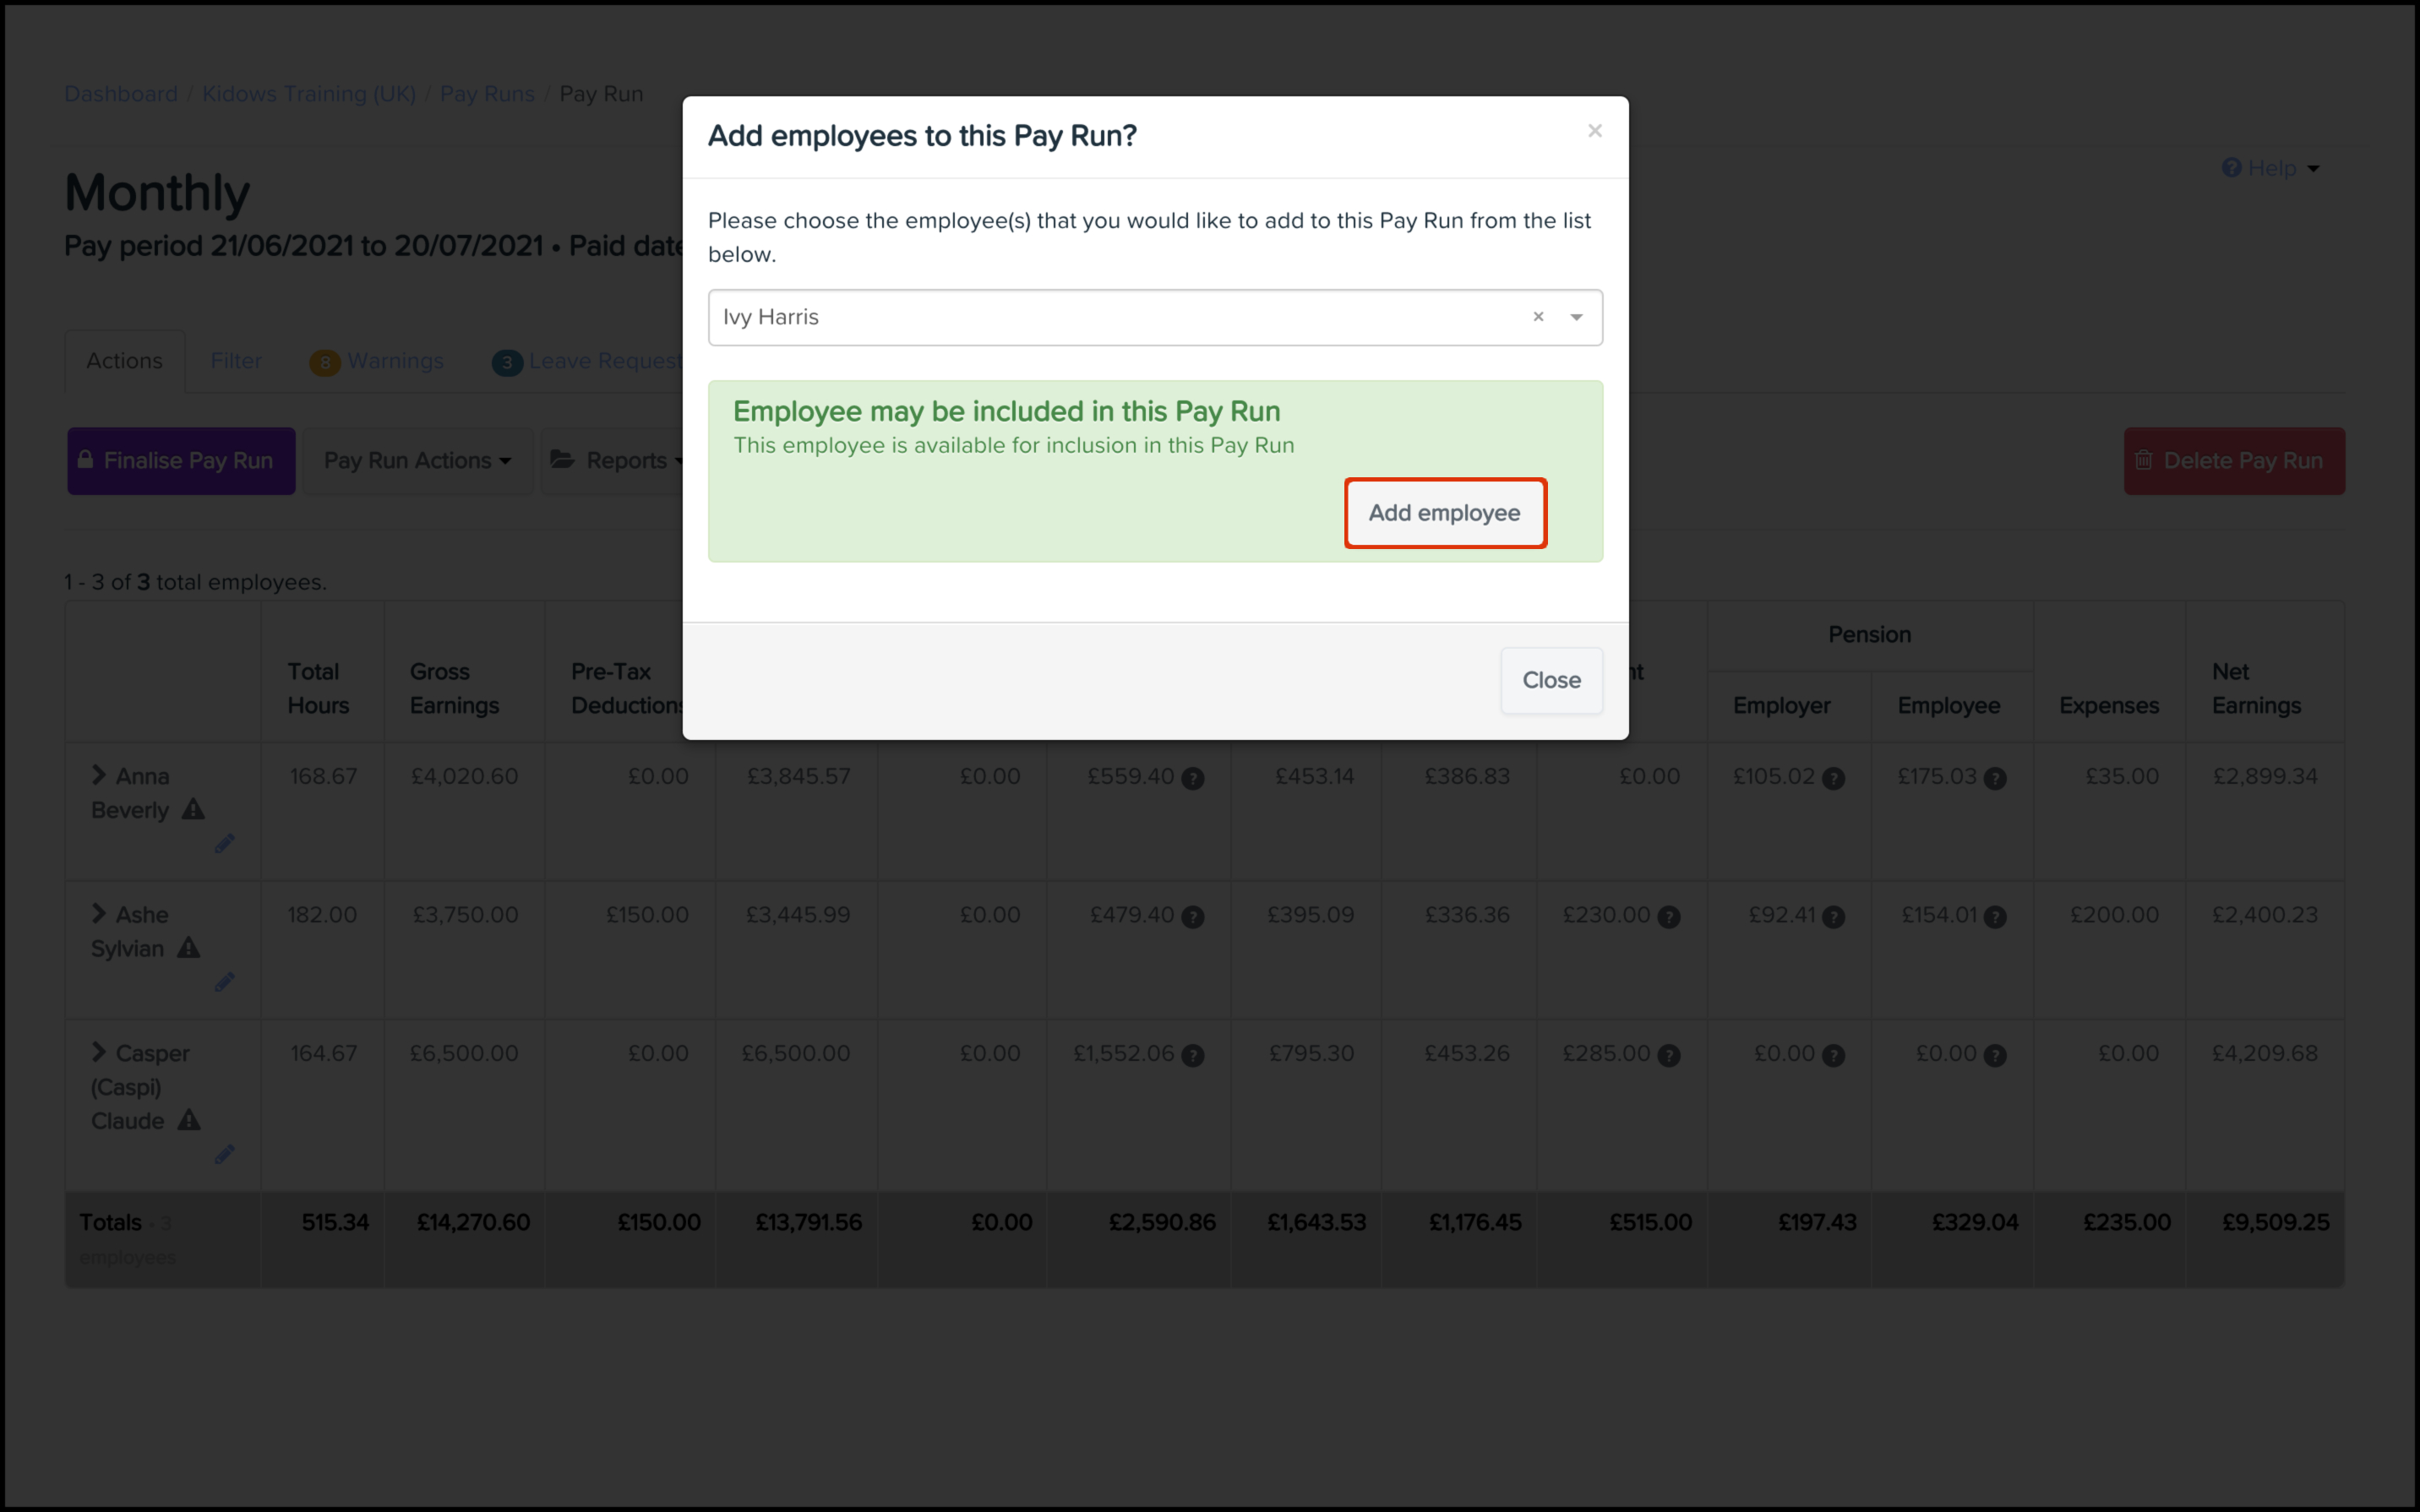Click the Finalise Pay Run button

point(181,461)
